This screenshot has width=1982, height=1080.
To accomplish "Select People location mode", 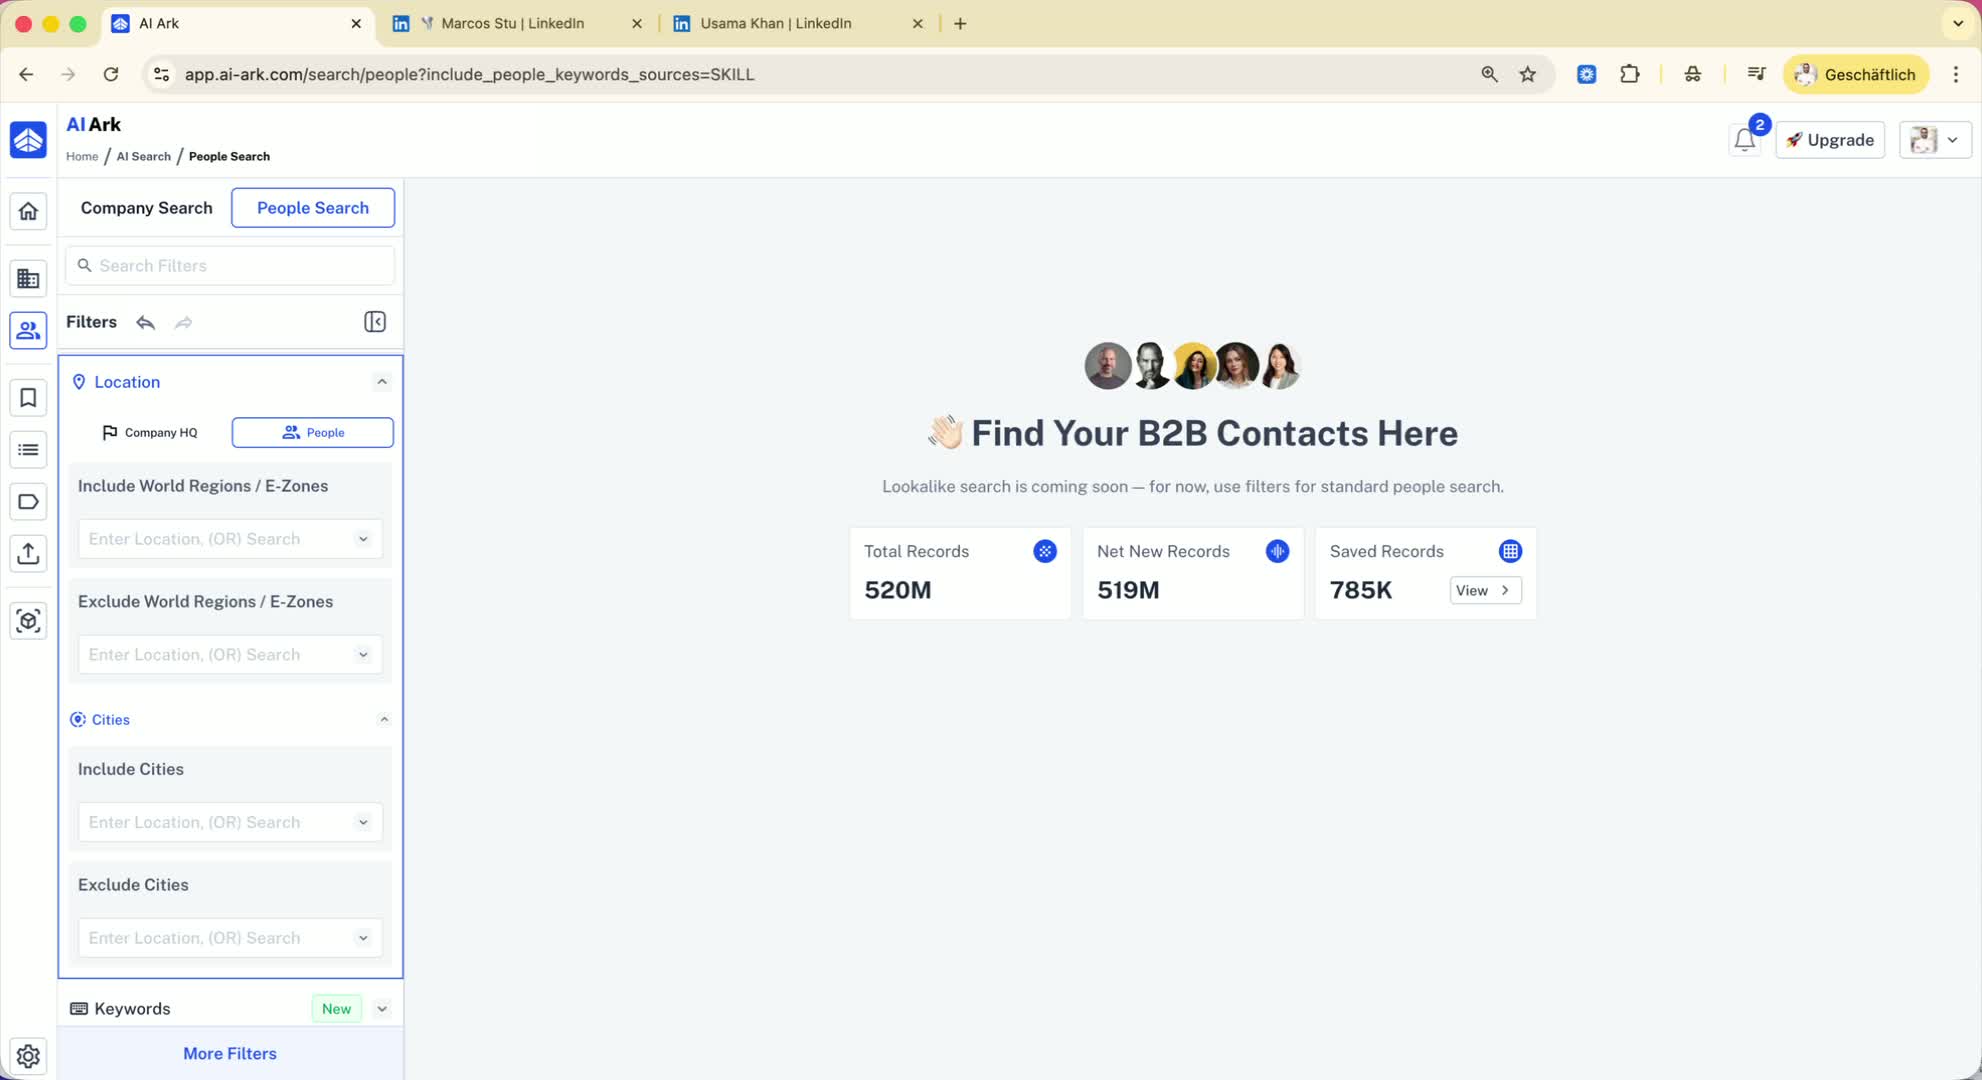I will click(313, 432).
